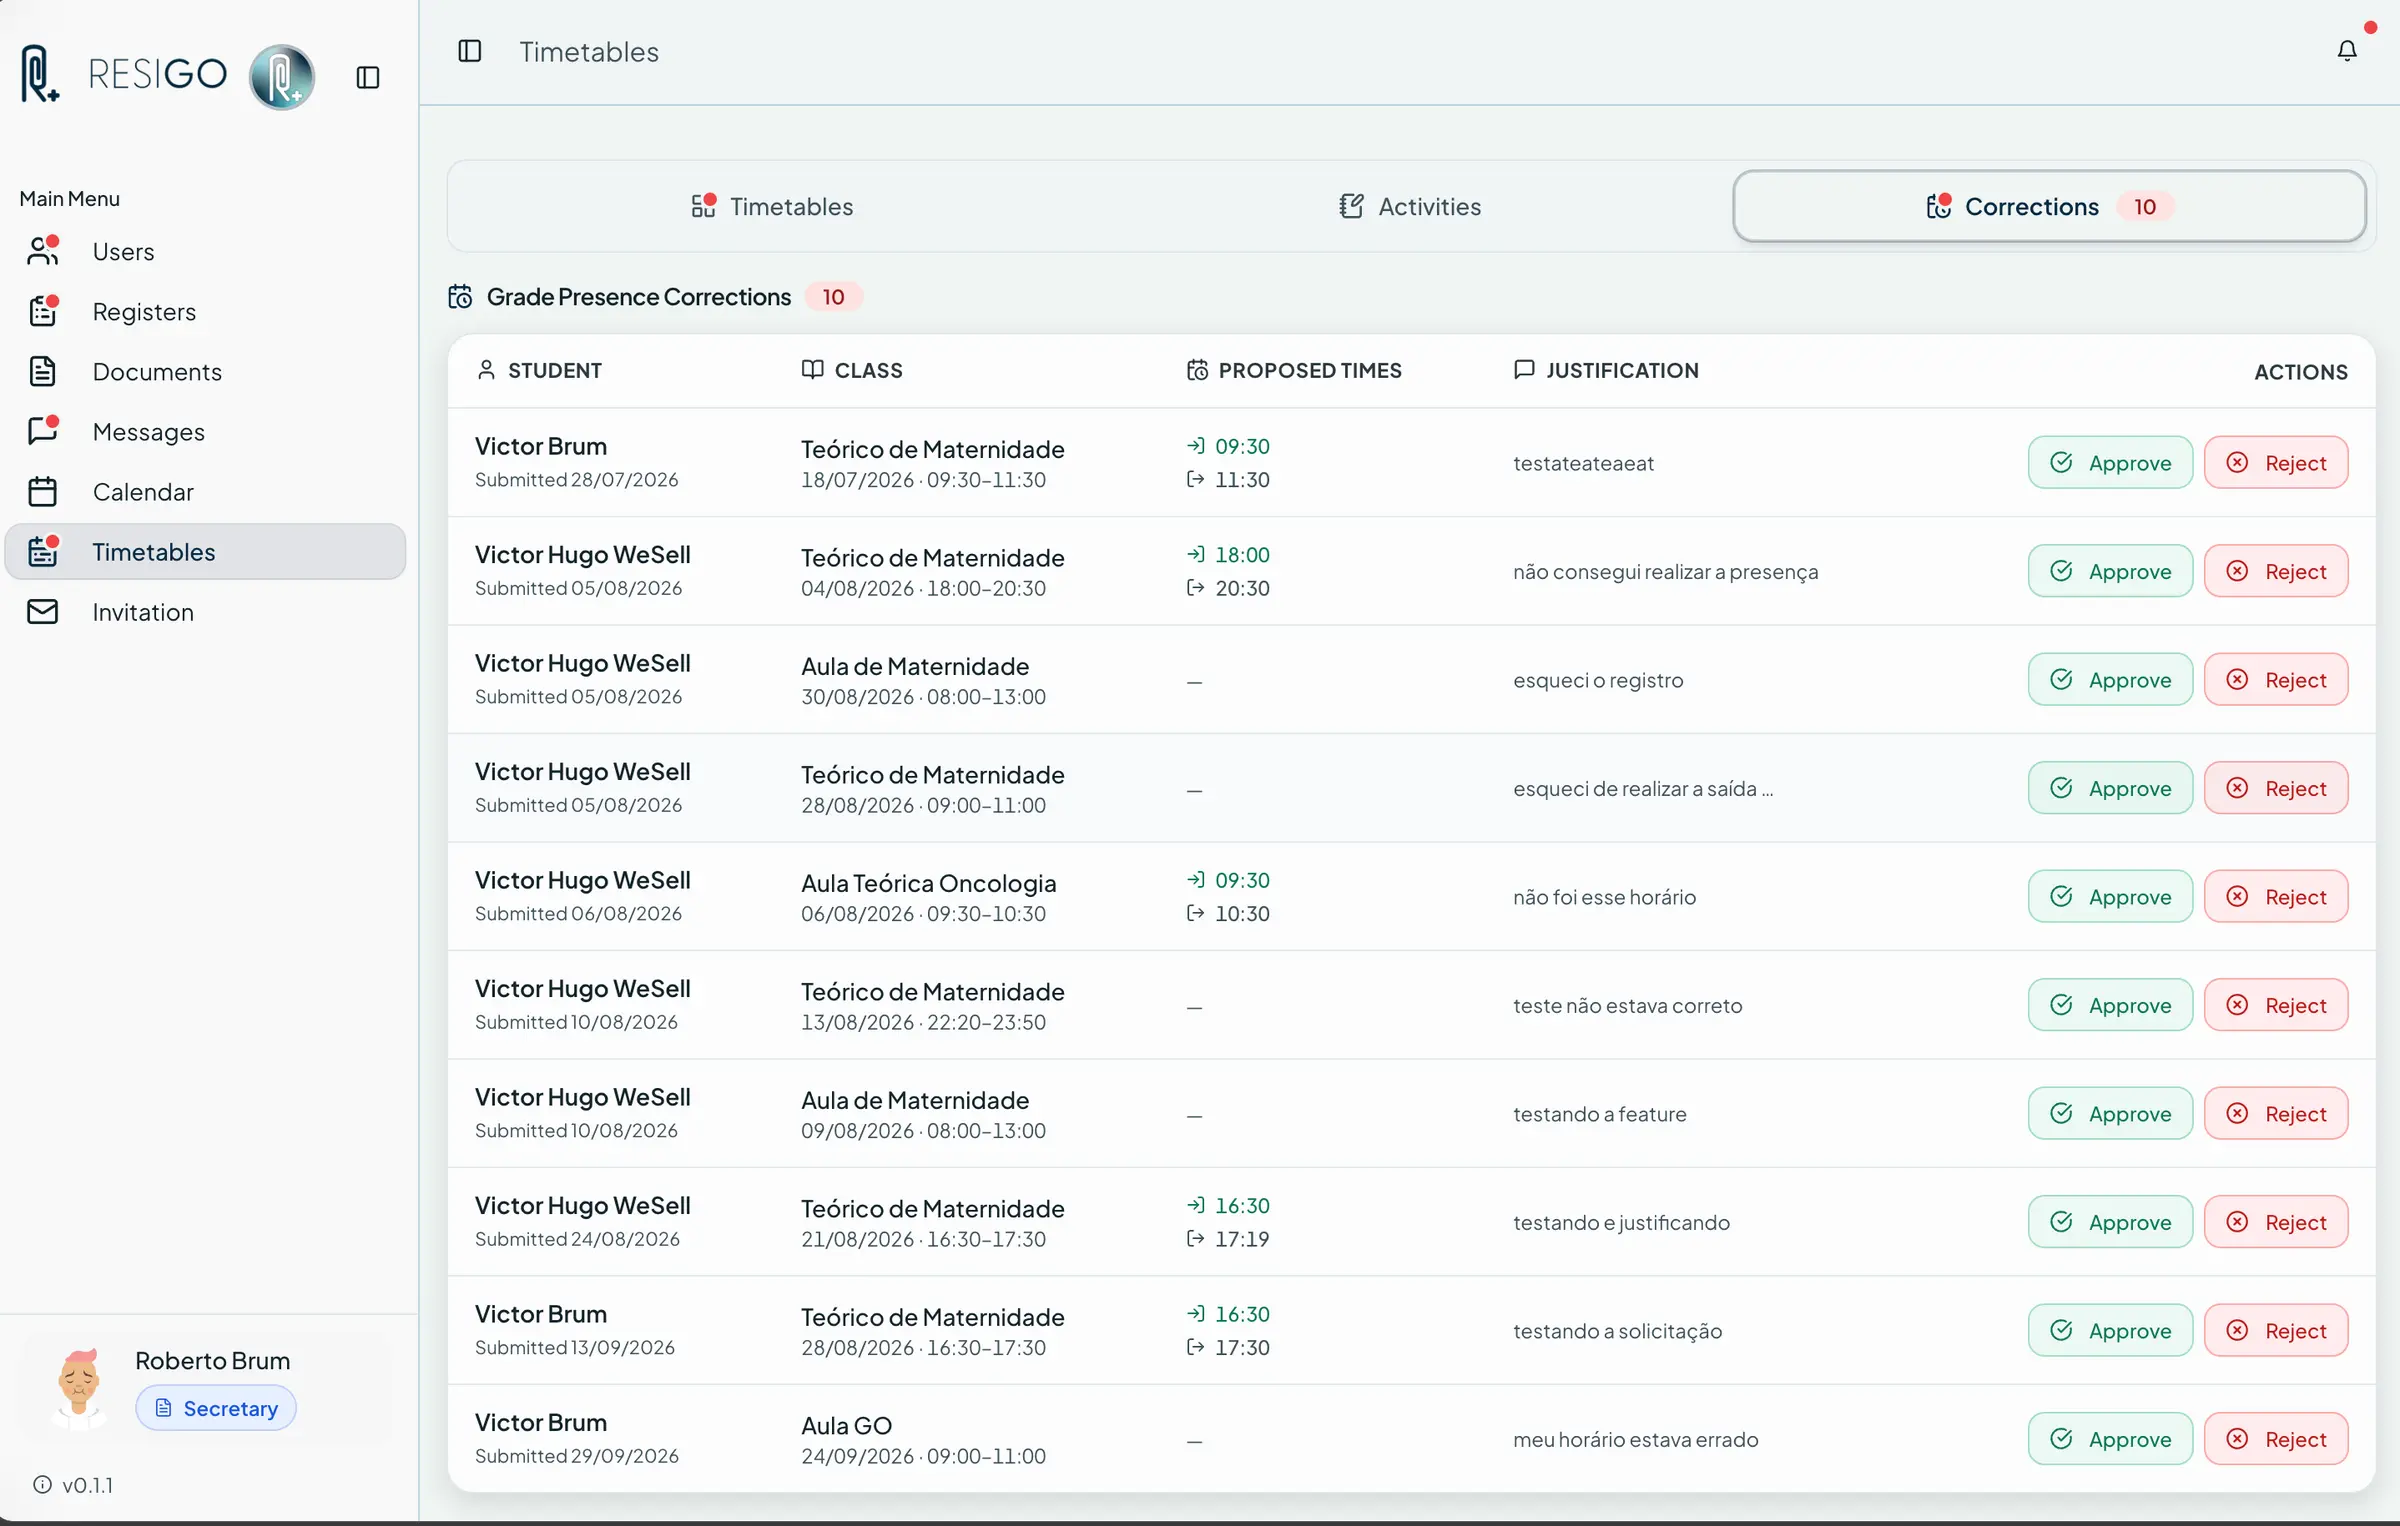
Task: Switch to the Activities tab
Action: [1410, 206]
